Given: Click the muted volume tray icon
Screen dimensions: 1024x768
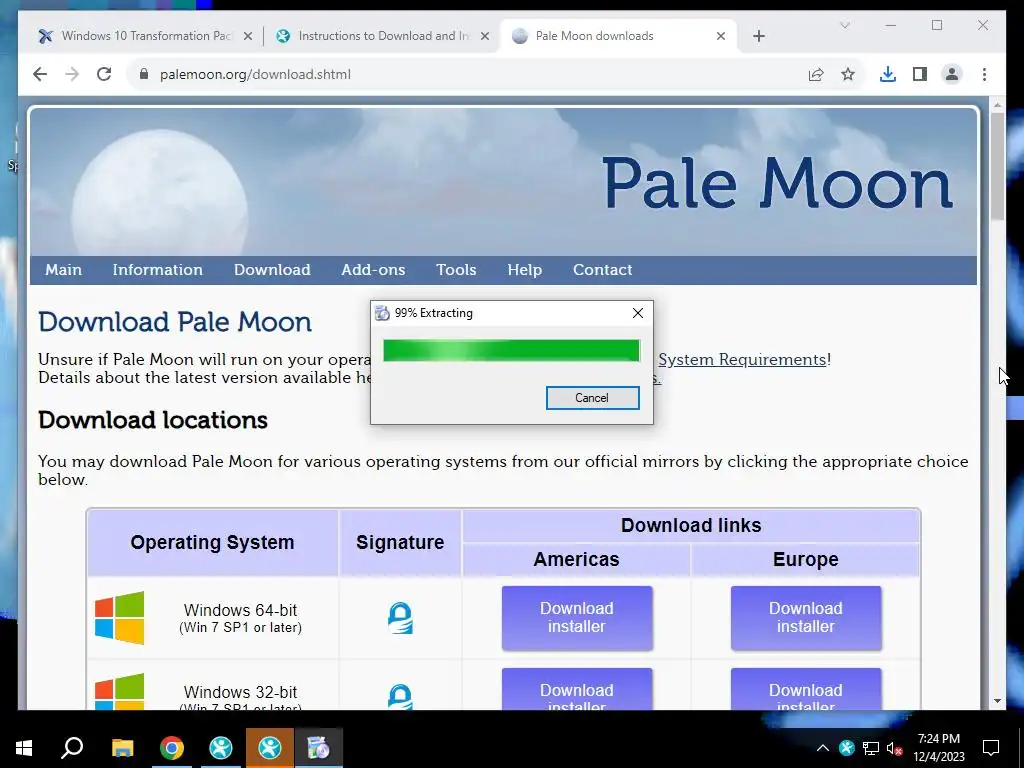Looking at the screenshot, I should point(895,748).
